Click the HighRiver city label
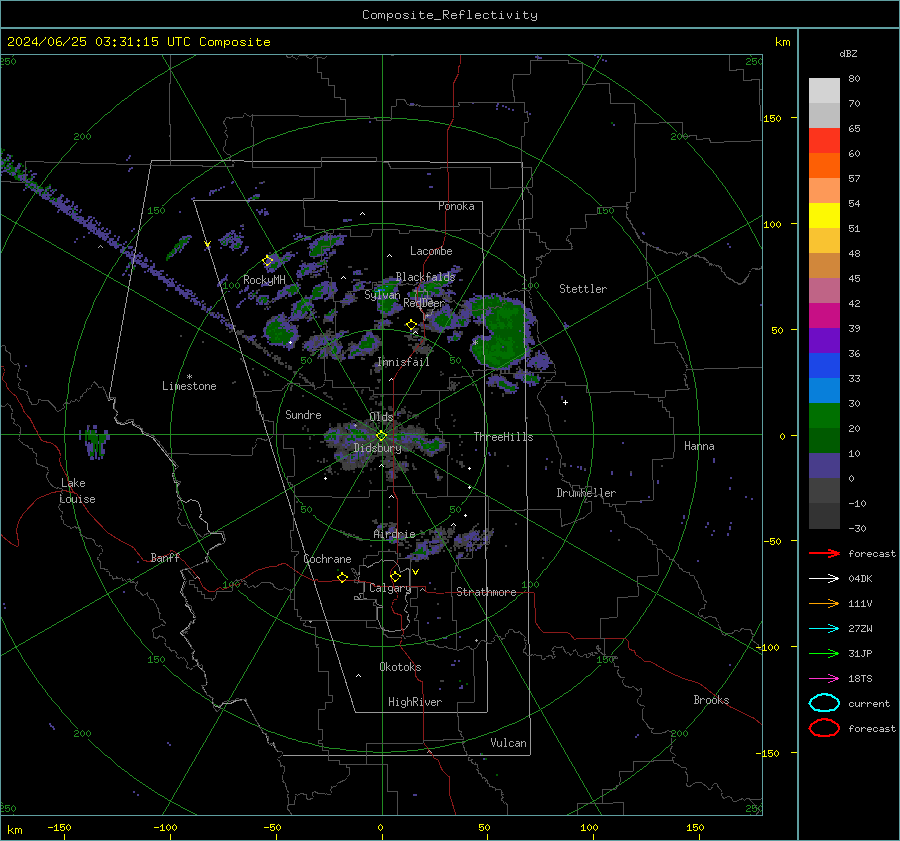900x841 pixels. pos(415,702)
